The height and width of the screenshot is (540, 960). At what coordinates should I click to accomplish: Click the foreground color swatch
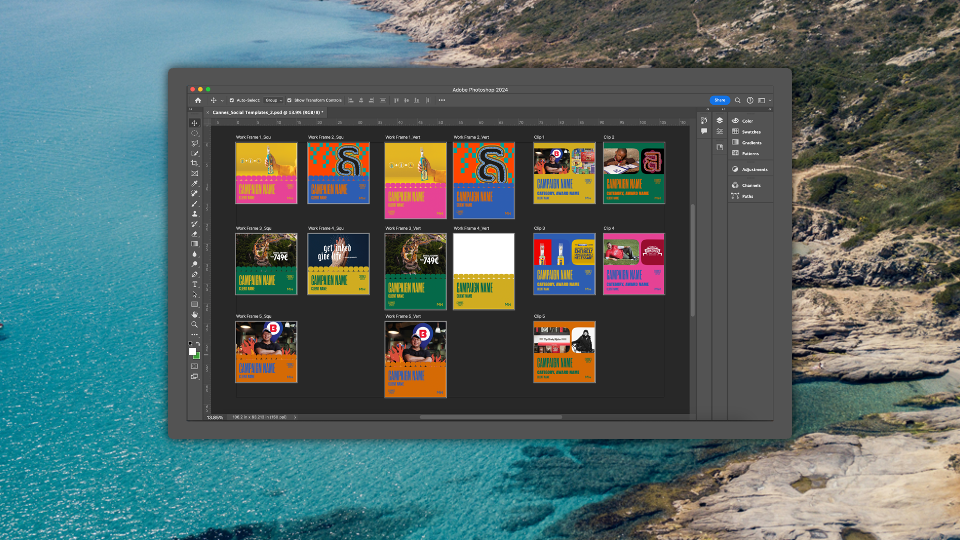[192, 351]
